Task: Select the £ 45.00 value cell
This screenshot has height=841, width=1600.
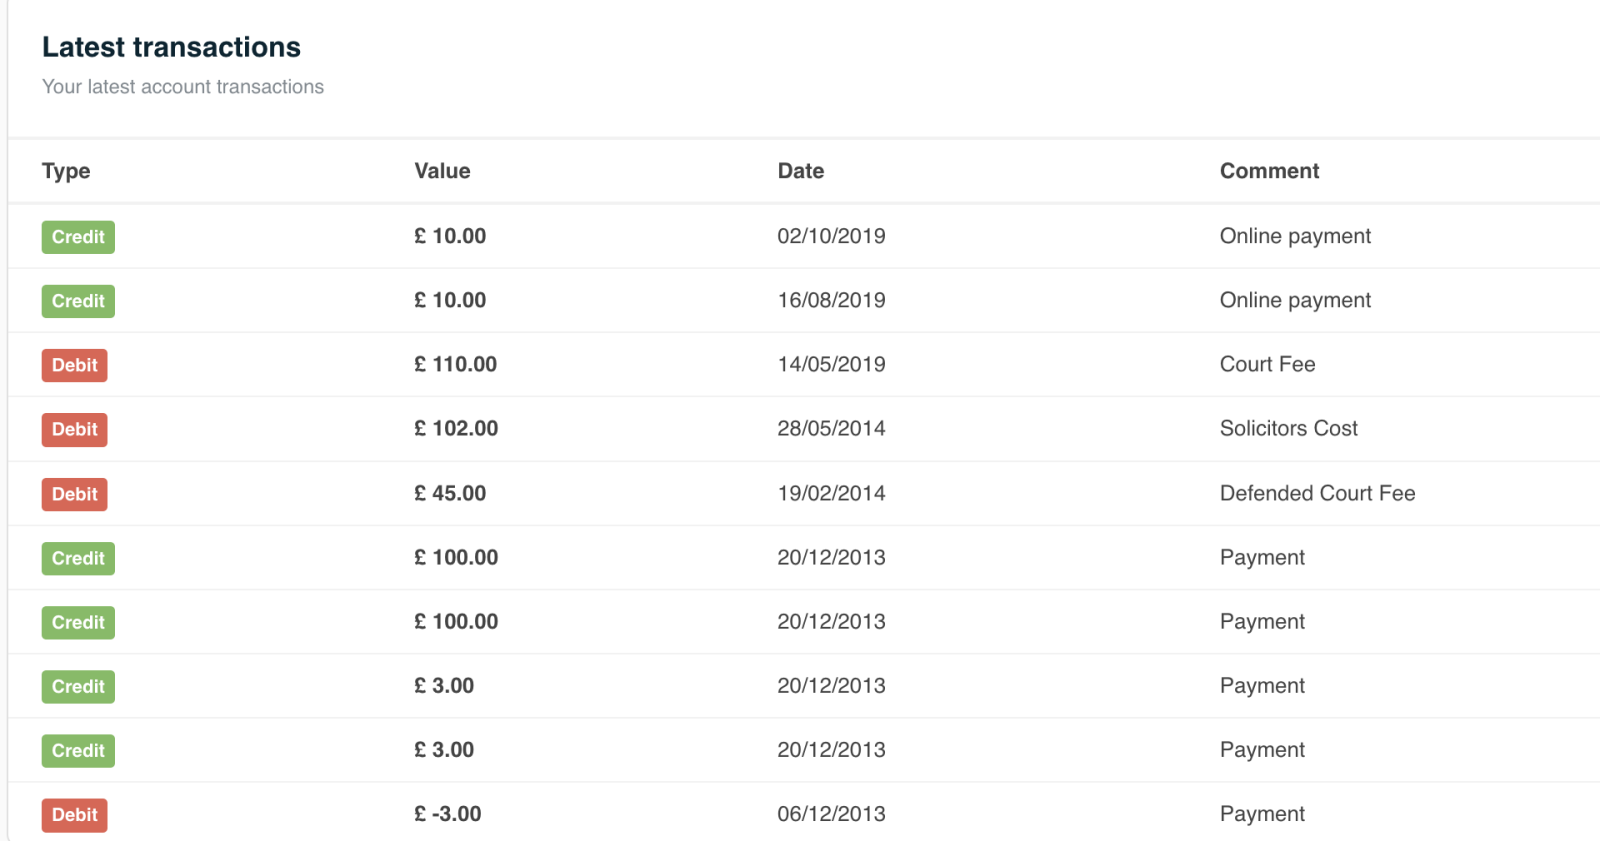Action: [450, 493]
